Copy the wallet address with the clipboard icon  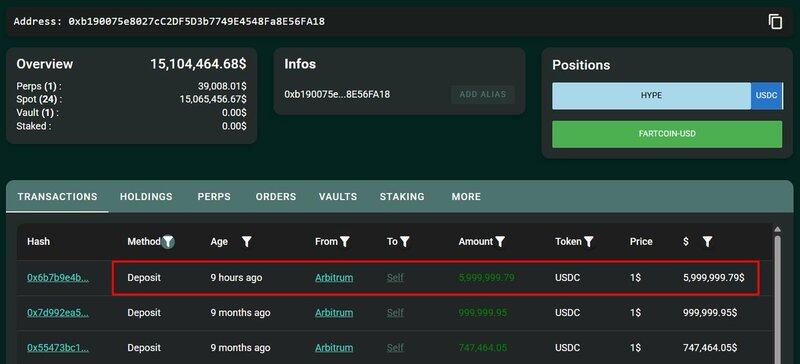click(x=775, y=21)
